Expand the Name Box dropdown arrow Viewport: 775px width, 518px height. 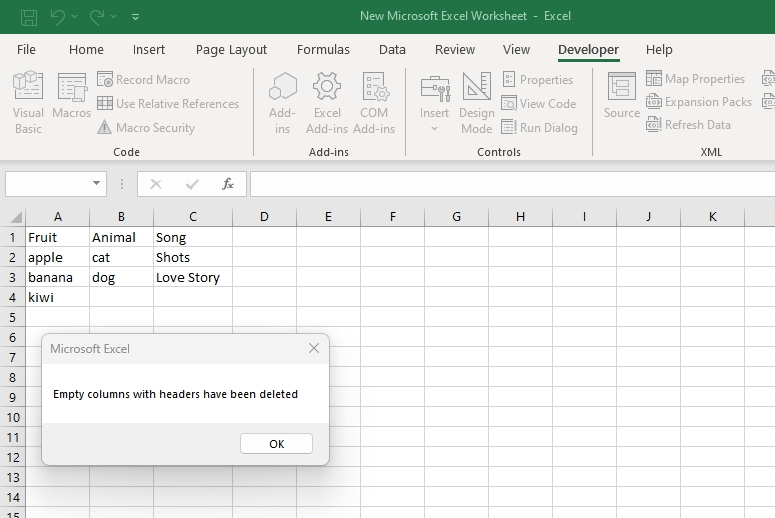[x=96, y=183]
